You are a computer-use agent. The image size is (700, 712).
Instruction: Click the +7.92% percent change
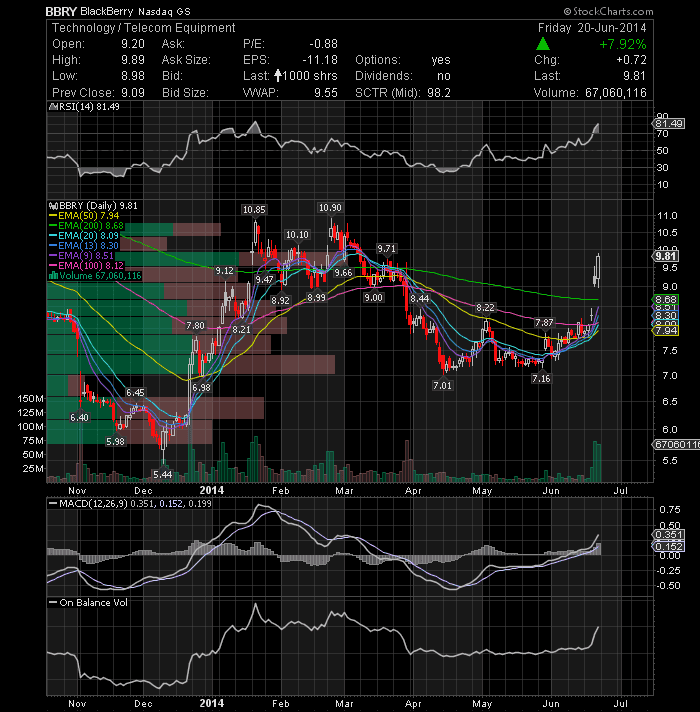point(623,44)
